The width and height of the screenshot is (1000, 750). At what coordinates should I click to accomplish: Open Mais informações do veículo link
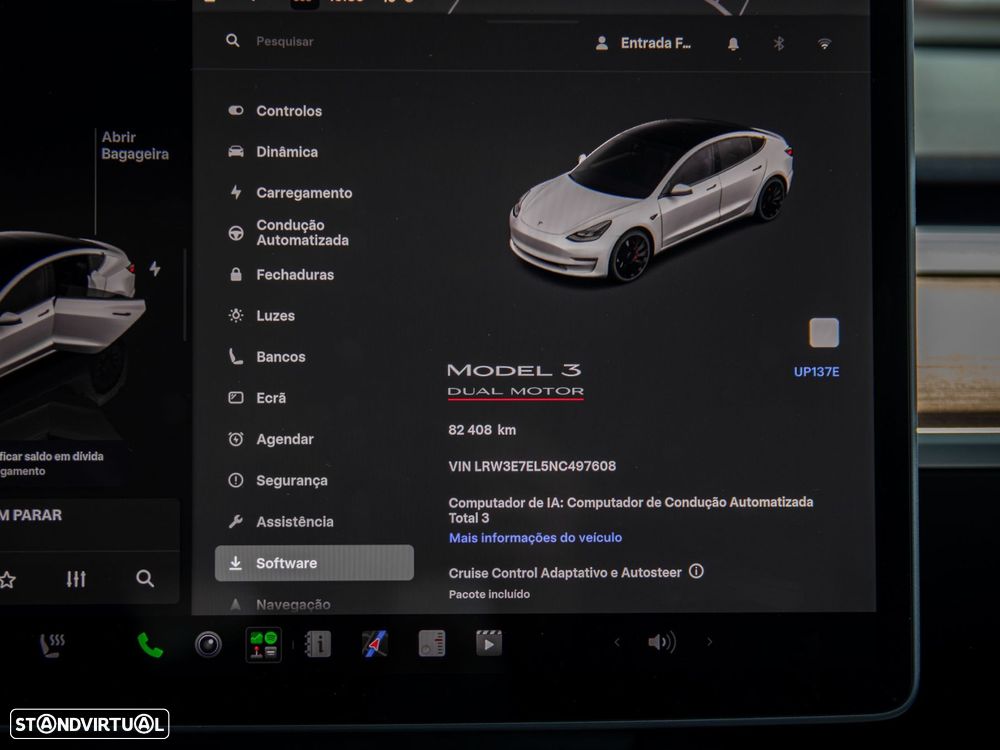click(x=535, y=538)
